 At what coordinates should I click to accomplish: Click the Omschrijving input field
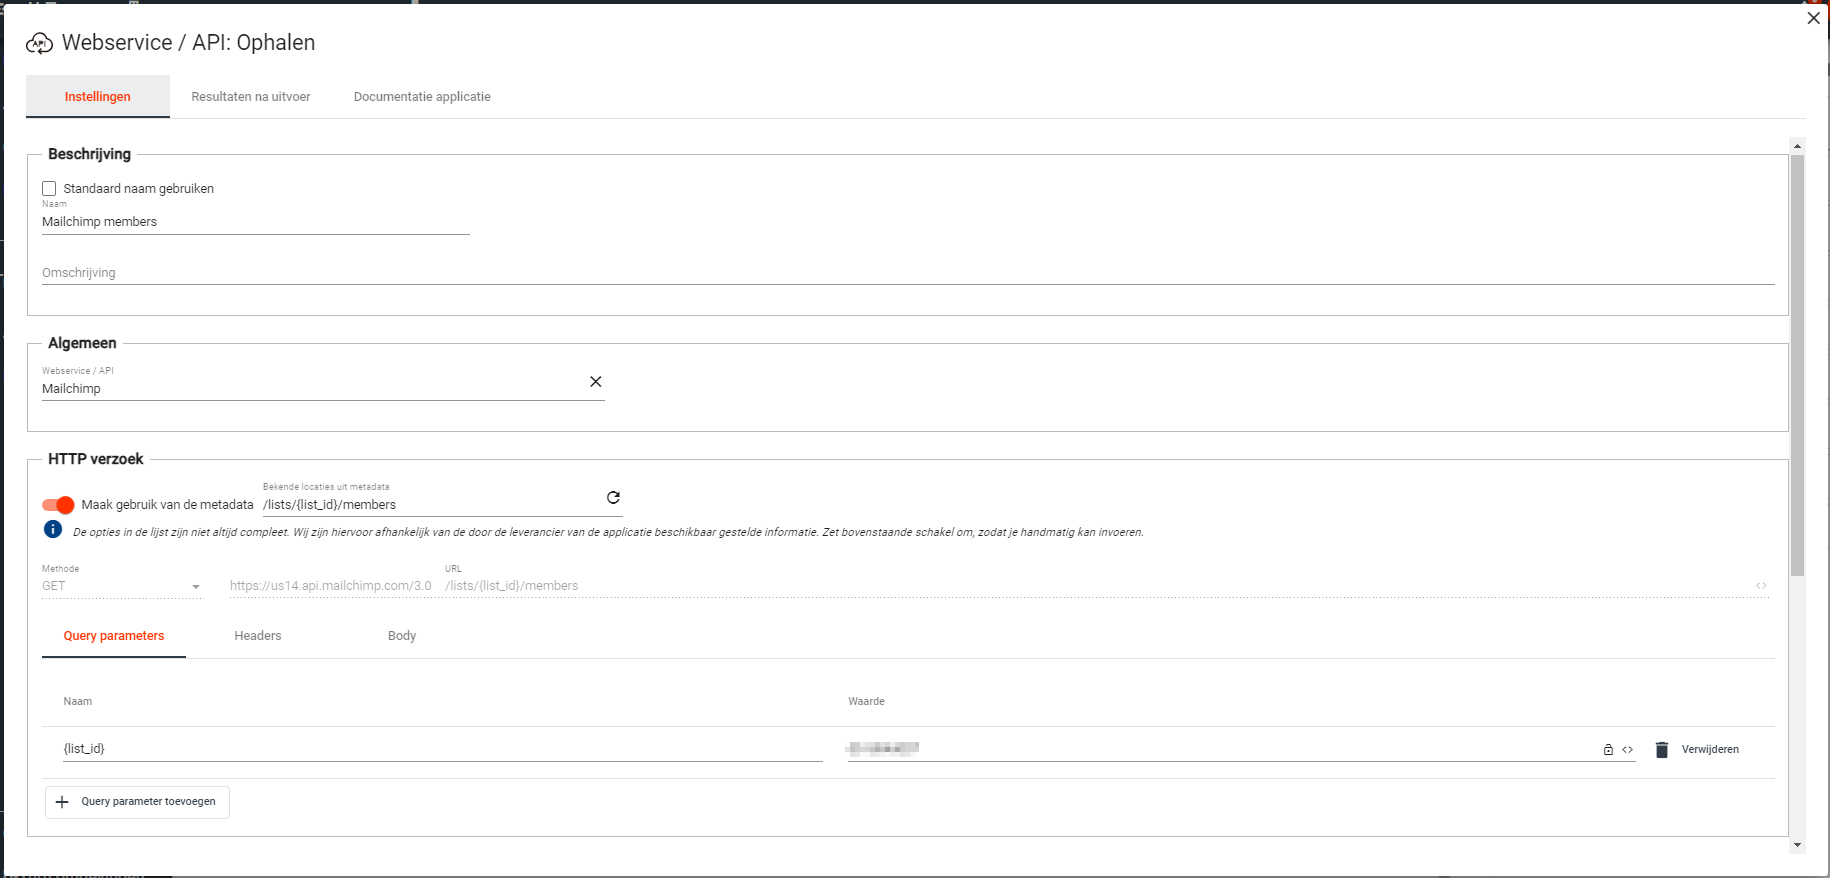[x=900, y=273]
